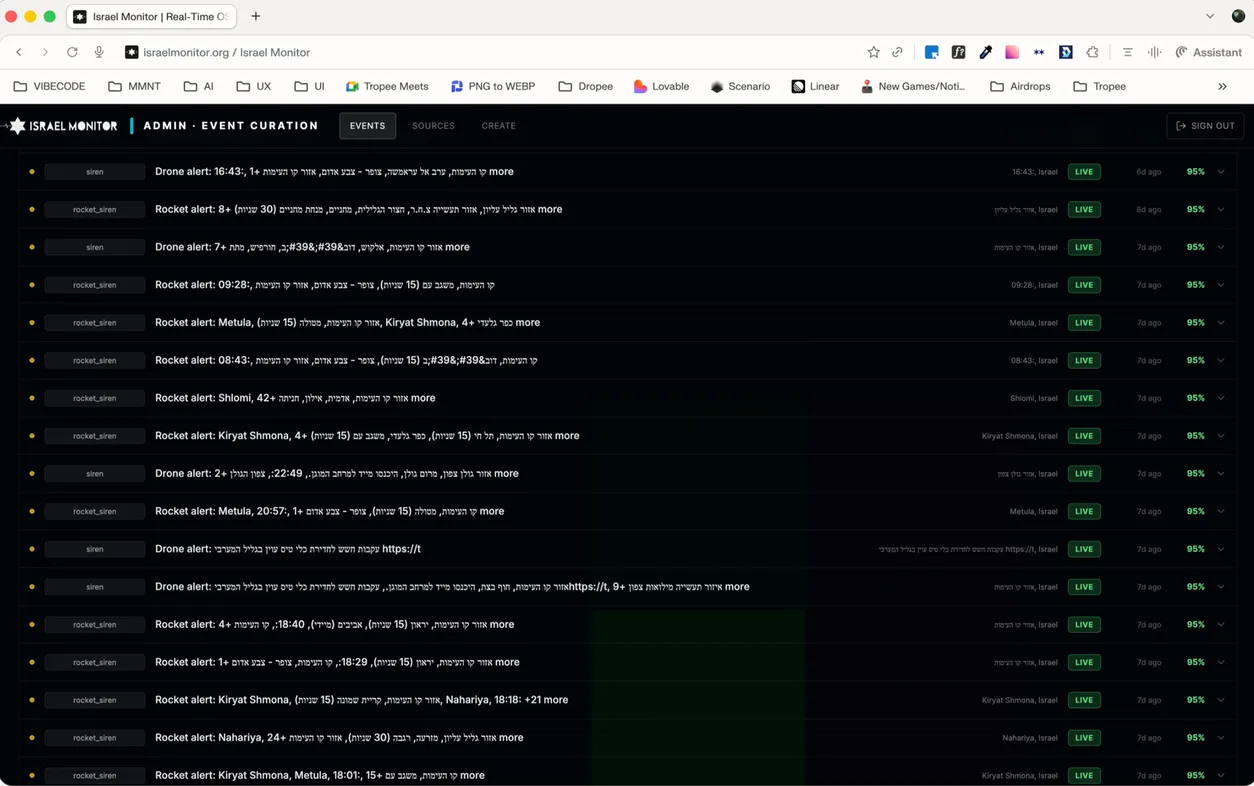Toggle LIVE badge on Rocket alert Shlomi row
This screenshot has height=786, width=1254.
click(1084, 398)
